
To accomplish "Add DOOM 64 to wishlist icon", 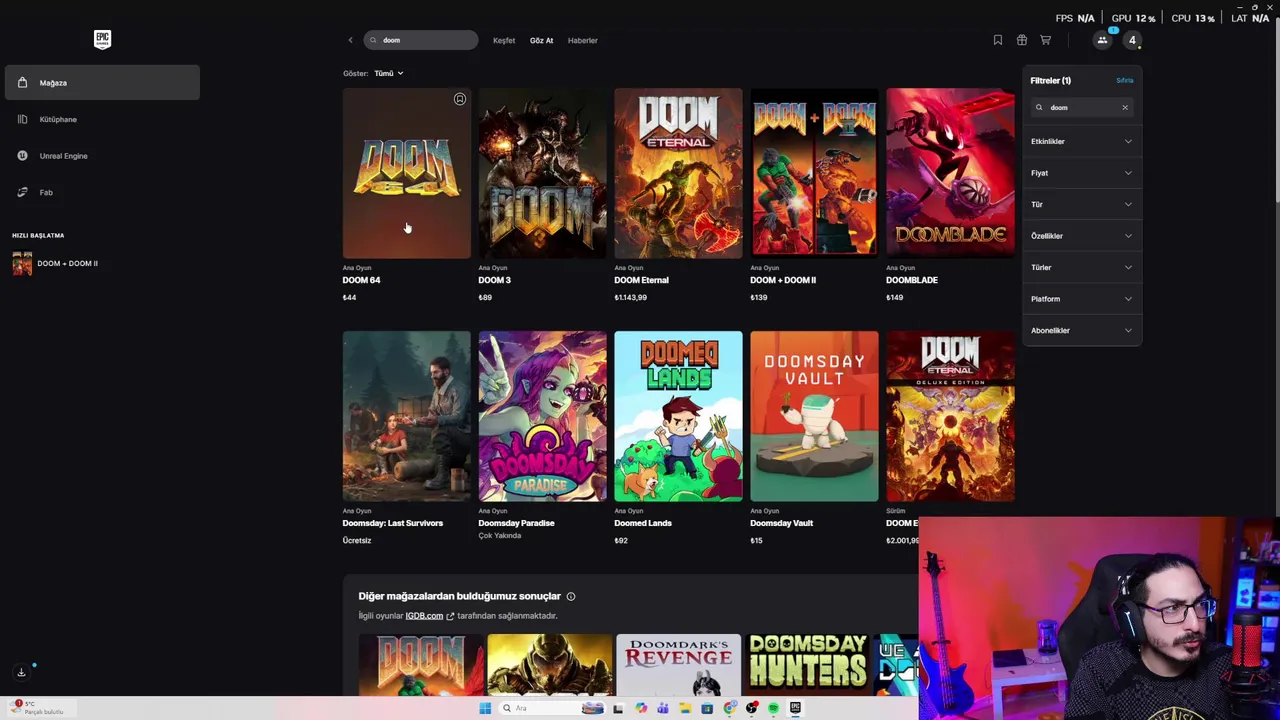I will (460, 99).
